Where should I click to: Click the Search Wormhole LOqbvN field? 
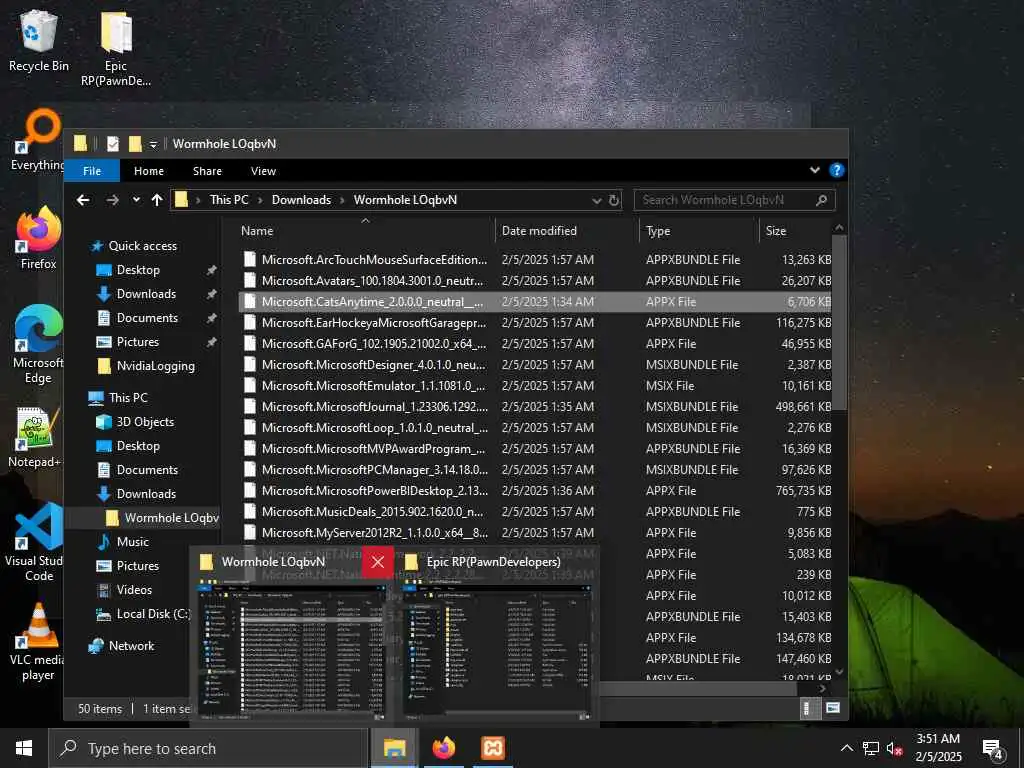pyautogui.click(x=735, y=200)
